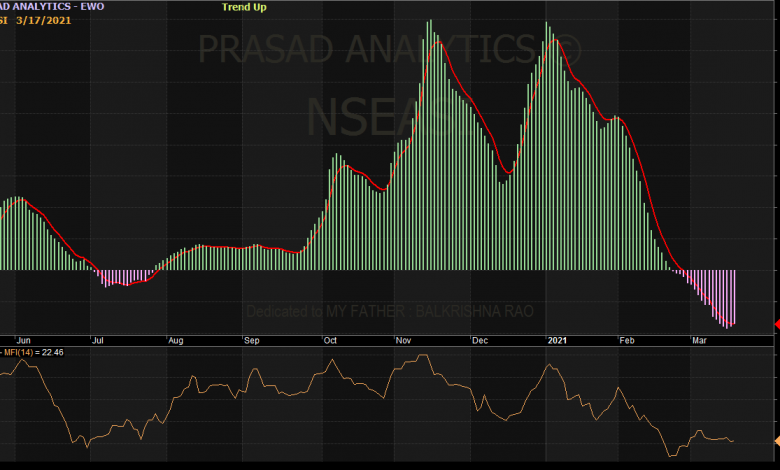Screen dimensions: 780x470
Task: Select the MFI(14) = 22.46 indicator label
Action: click(34, 352)
